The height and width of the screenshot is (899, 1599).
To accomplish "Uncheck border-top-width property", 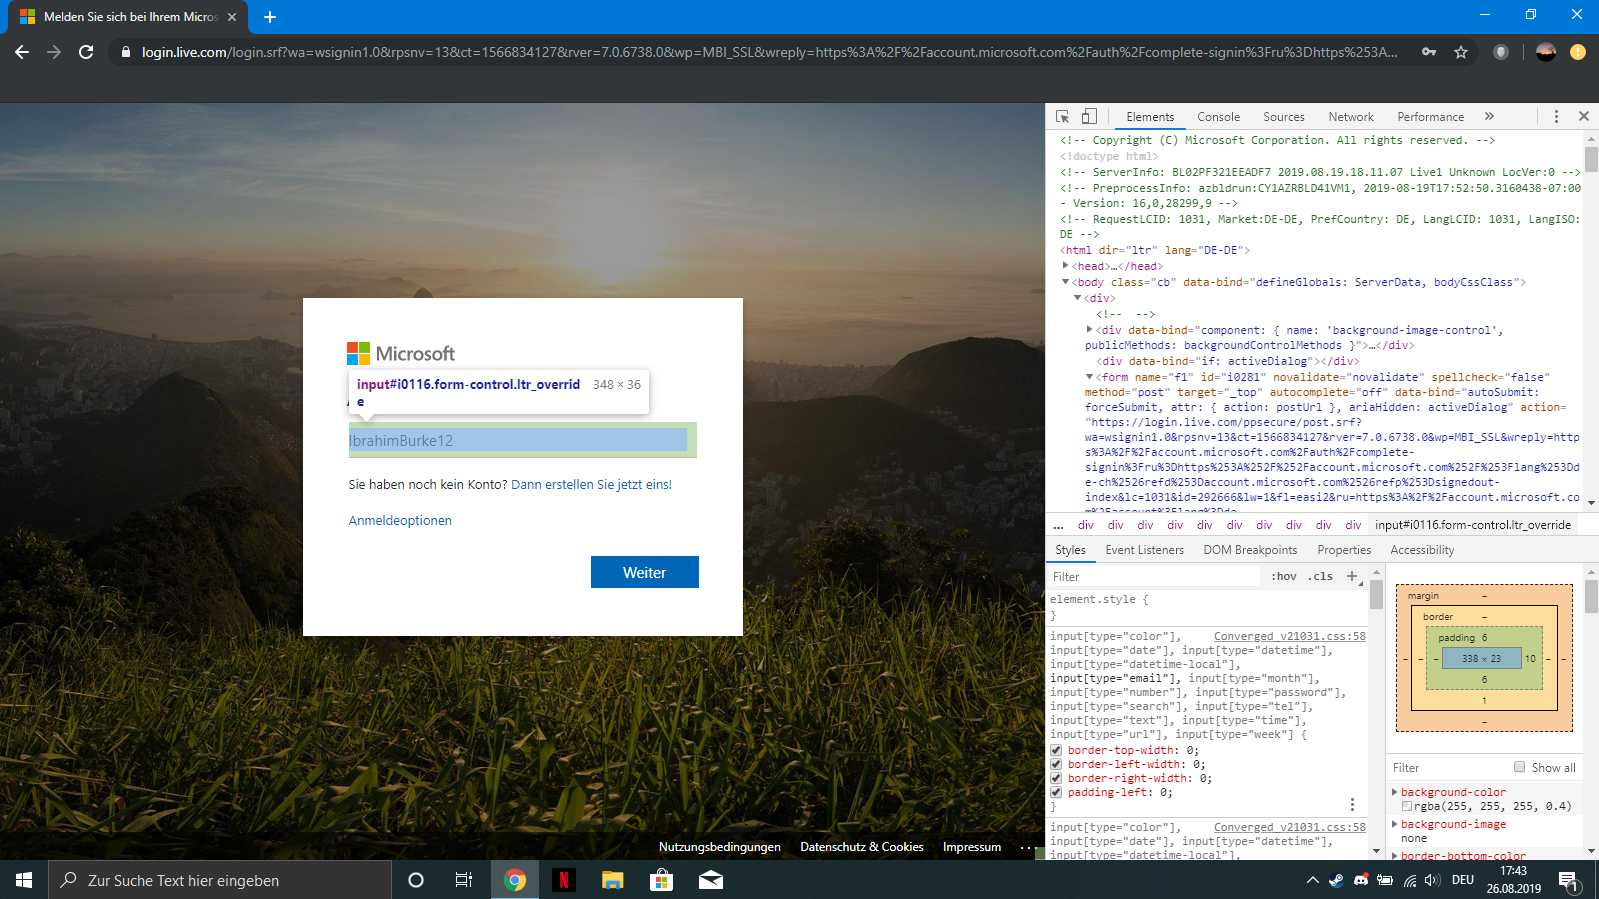I will (1056, 750).
